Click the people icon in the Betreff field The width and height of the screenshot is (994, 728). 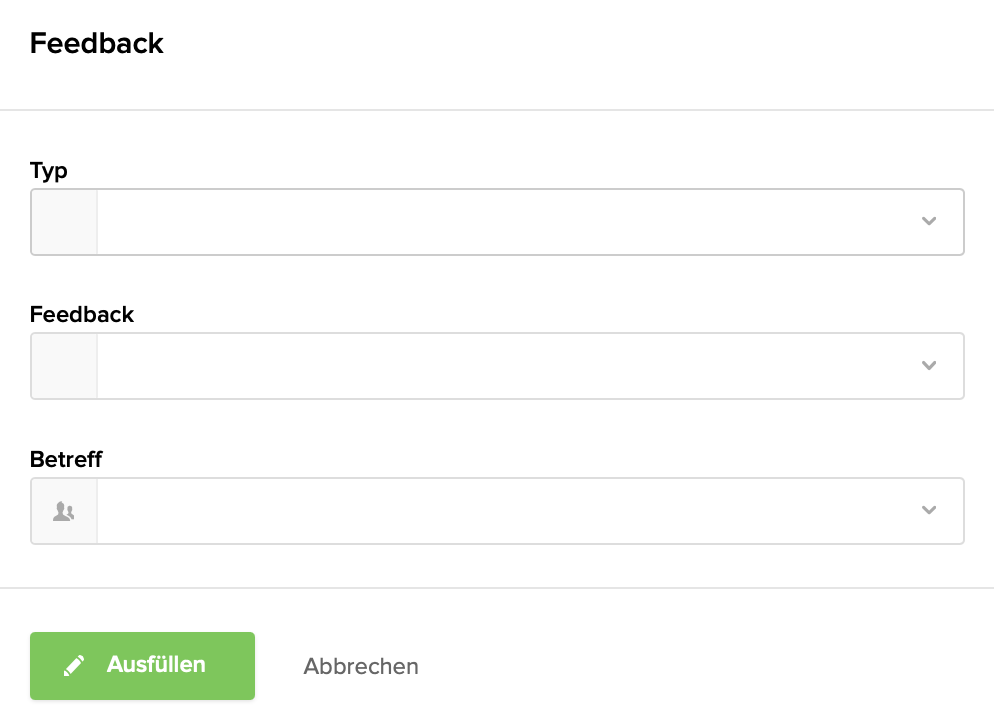click(64, 511)
